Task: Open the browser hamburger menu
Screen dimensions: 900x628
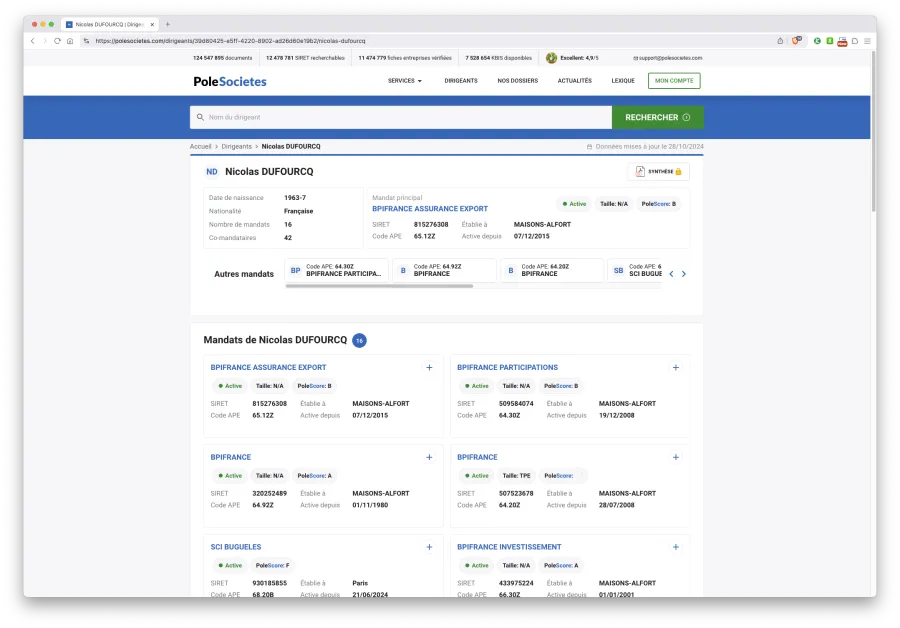Action: pos(867,41)
